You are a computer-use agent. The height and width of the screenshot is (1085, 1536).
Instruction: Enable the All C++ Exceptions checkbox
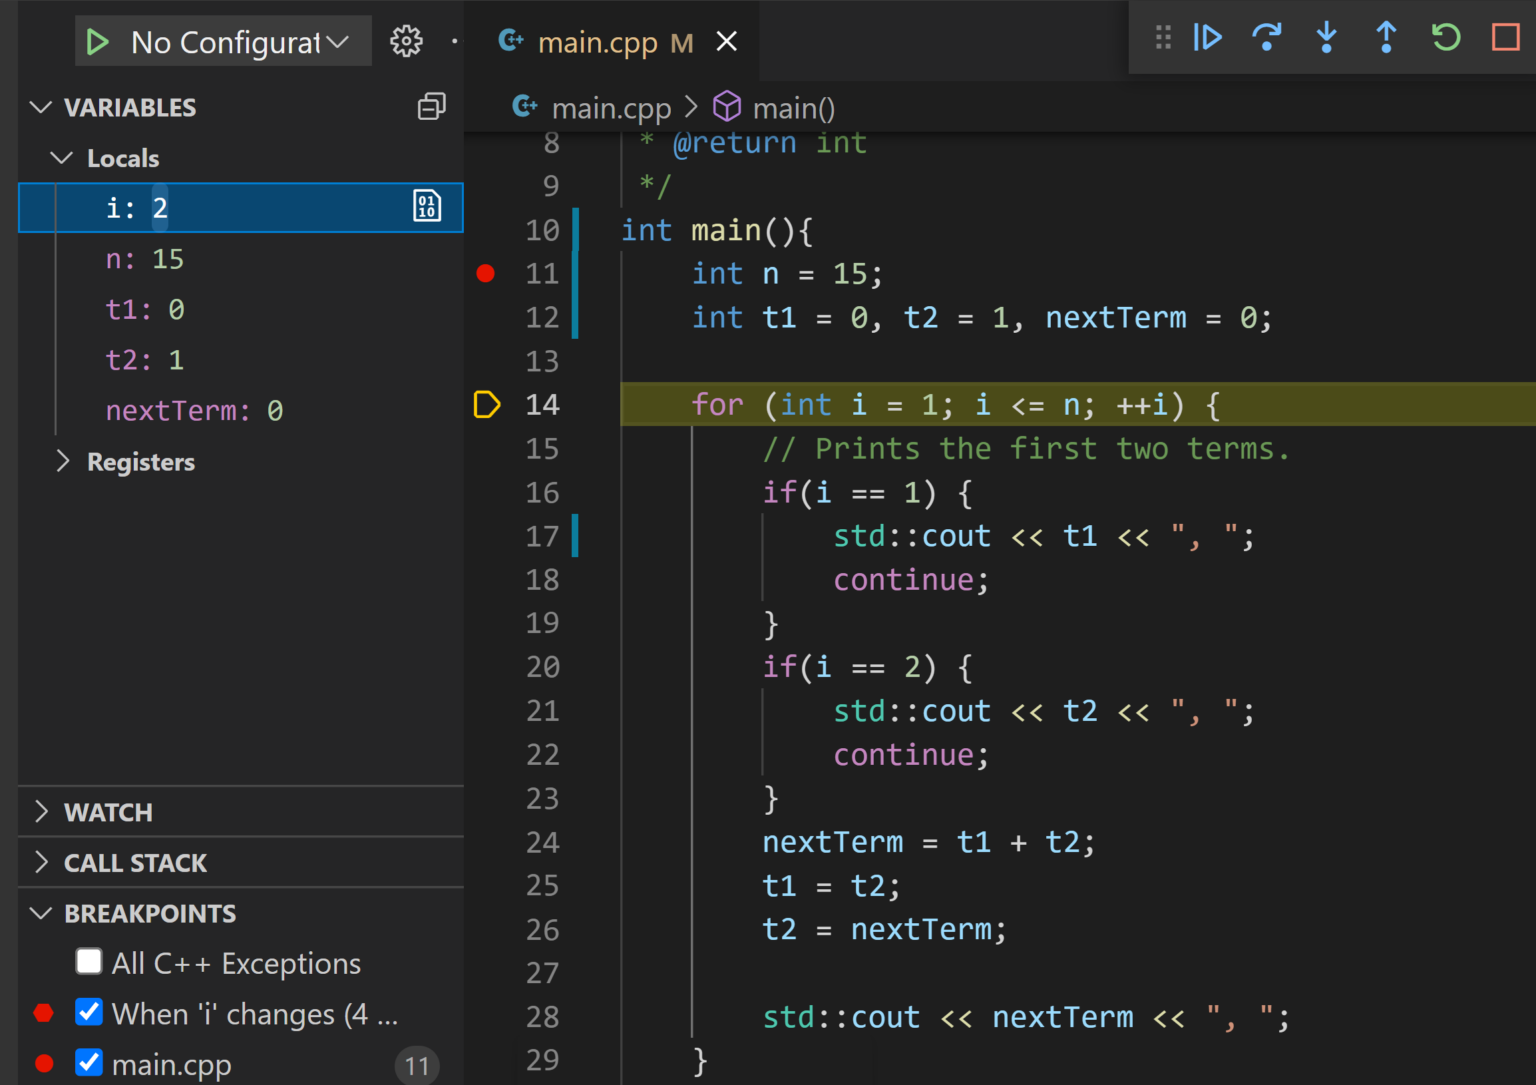[x=89, y=962]
